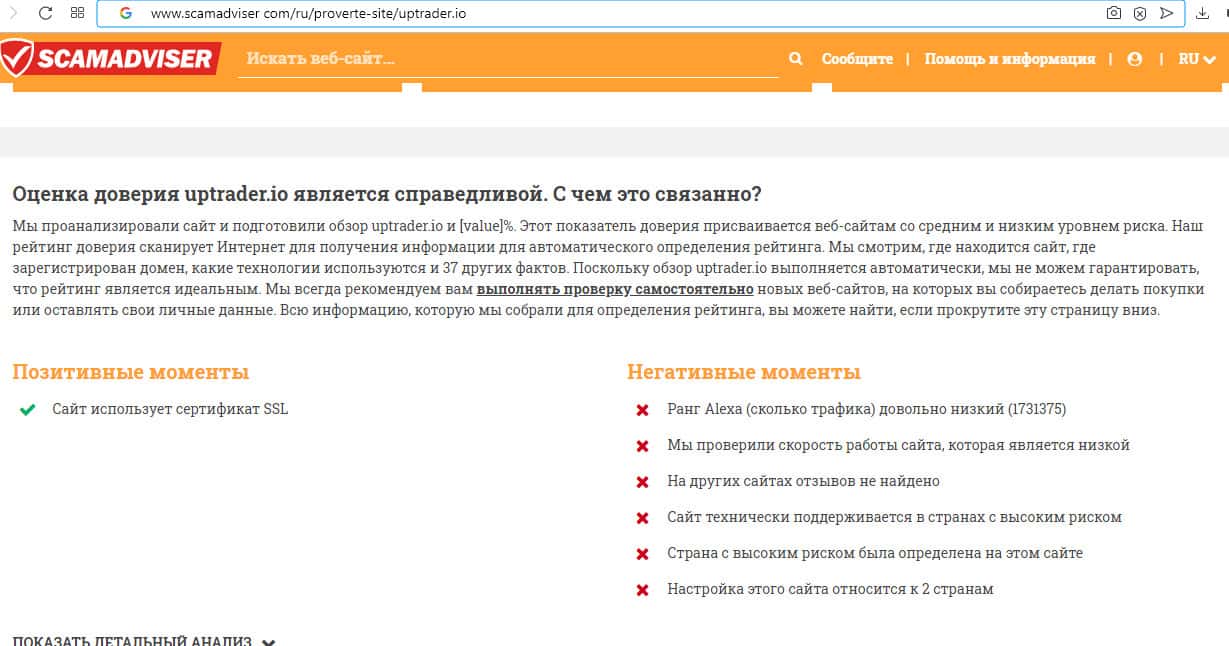
Task: Follow 'выполнять проверку самостоятельно' link
Action: coord(615,290)
